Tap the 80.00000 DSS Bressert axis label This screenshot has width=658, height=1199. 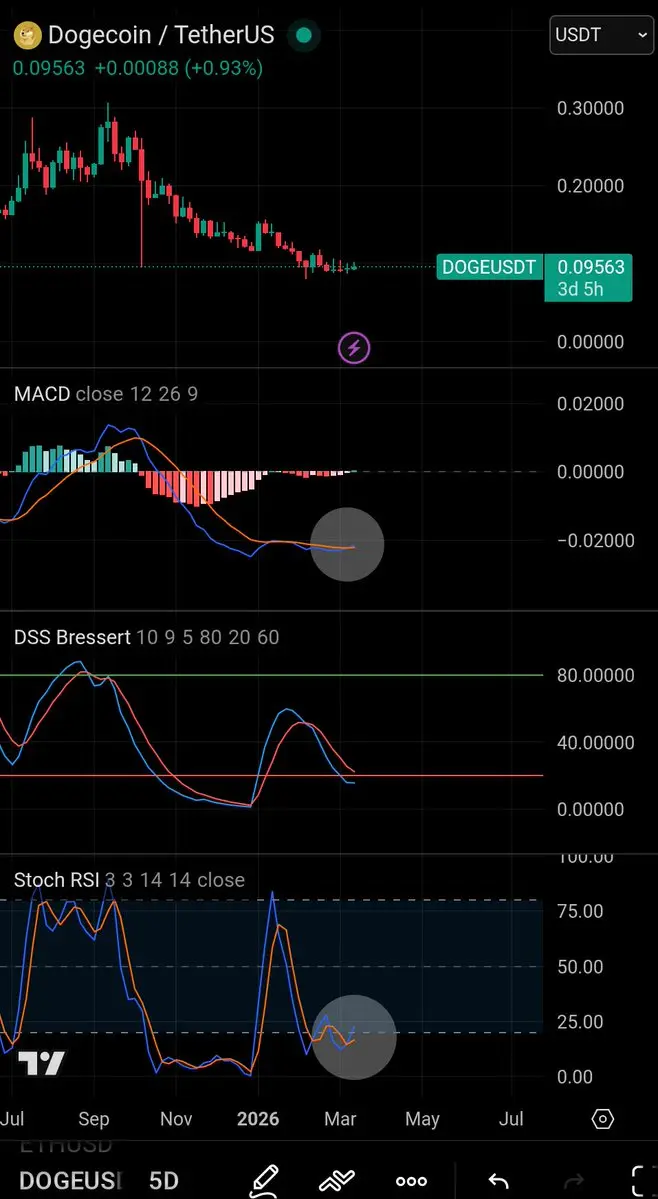point(596,675)
